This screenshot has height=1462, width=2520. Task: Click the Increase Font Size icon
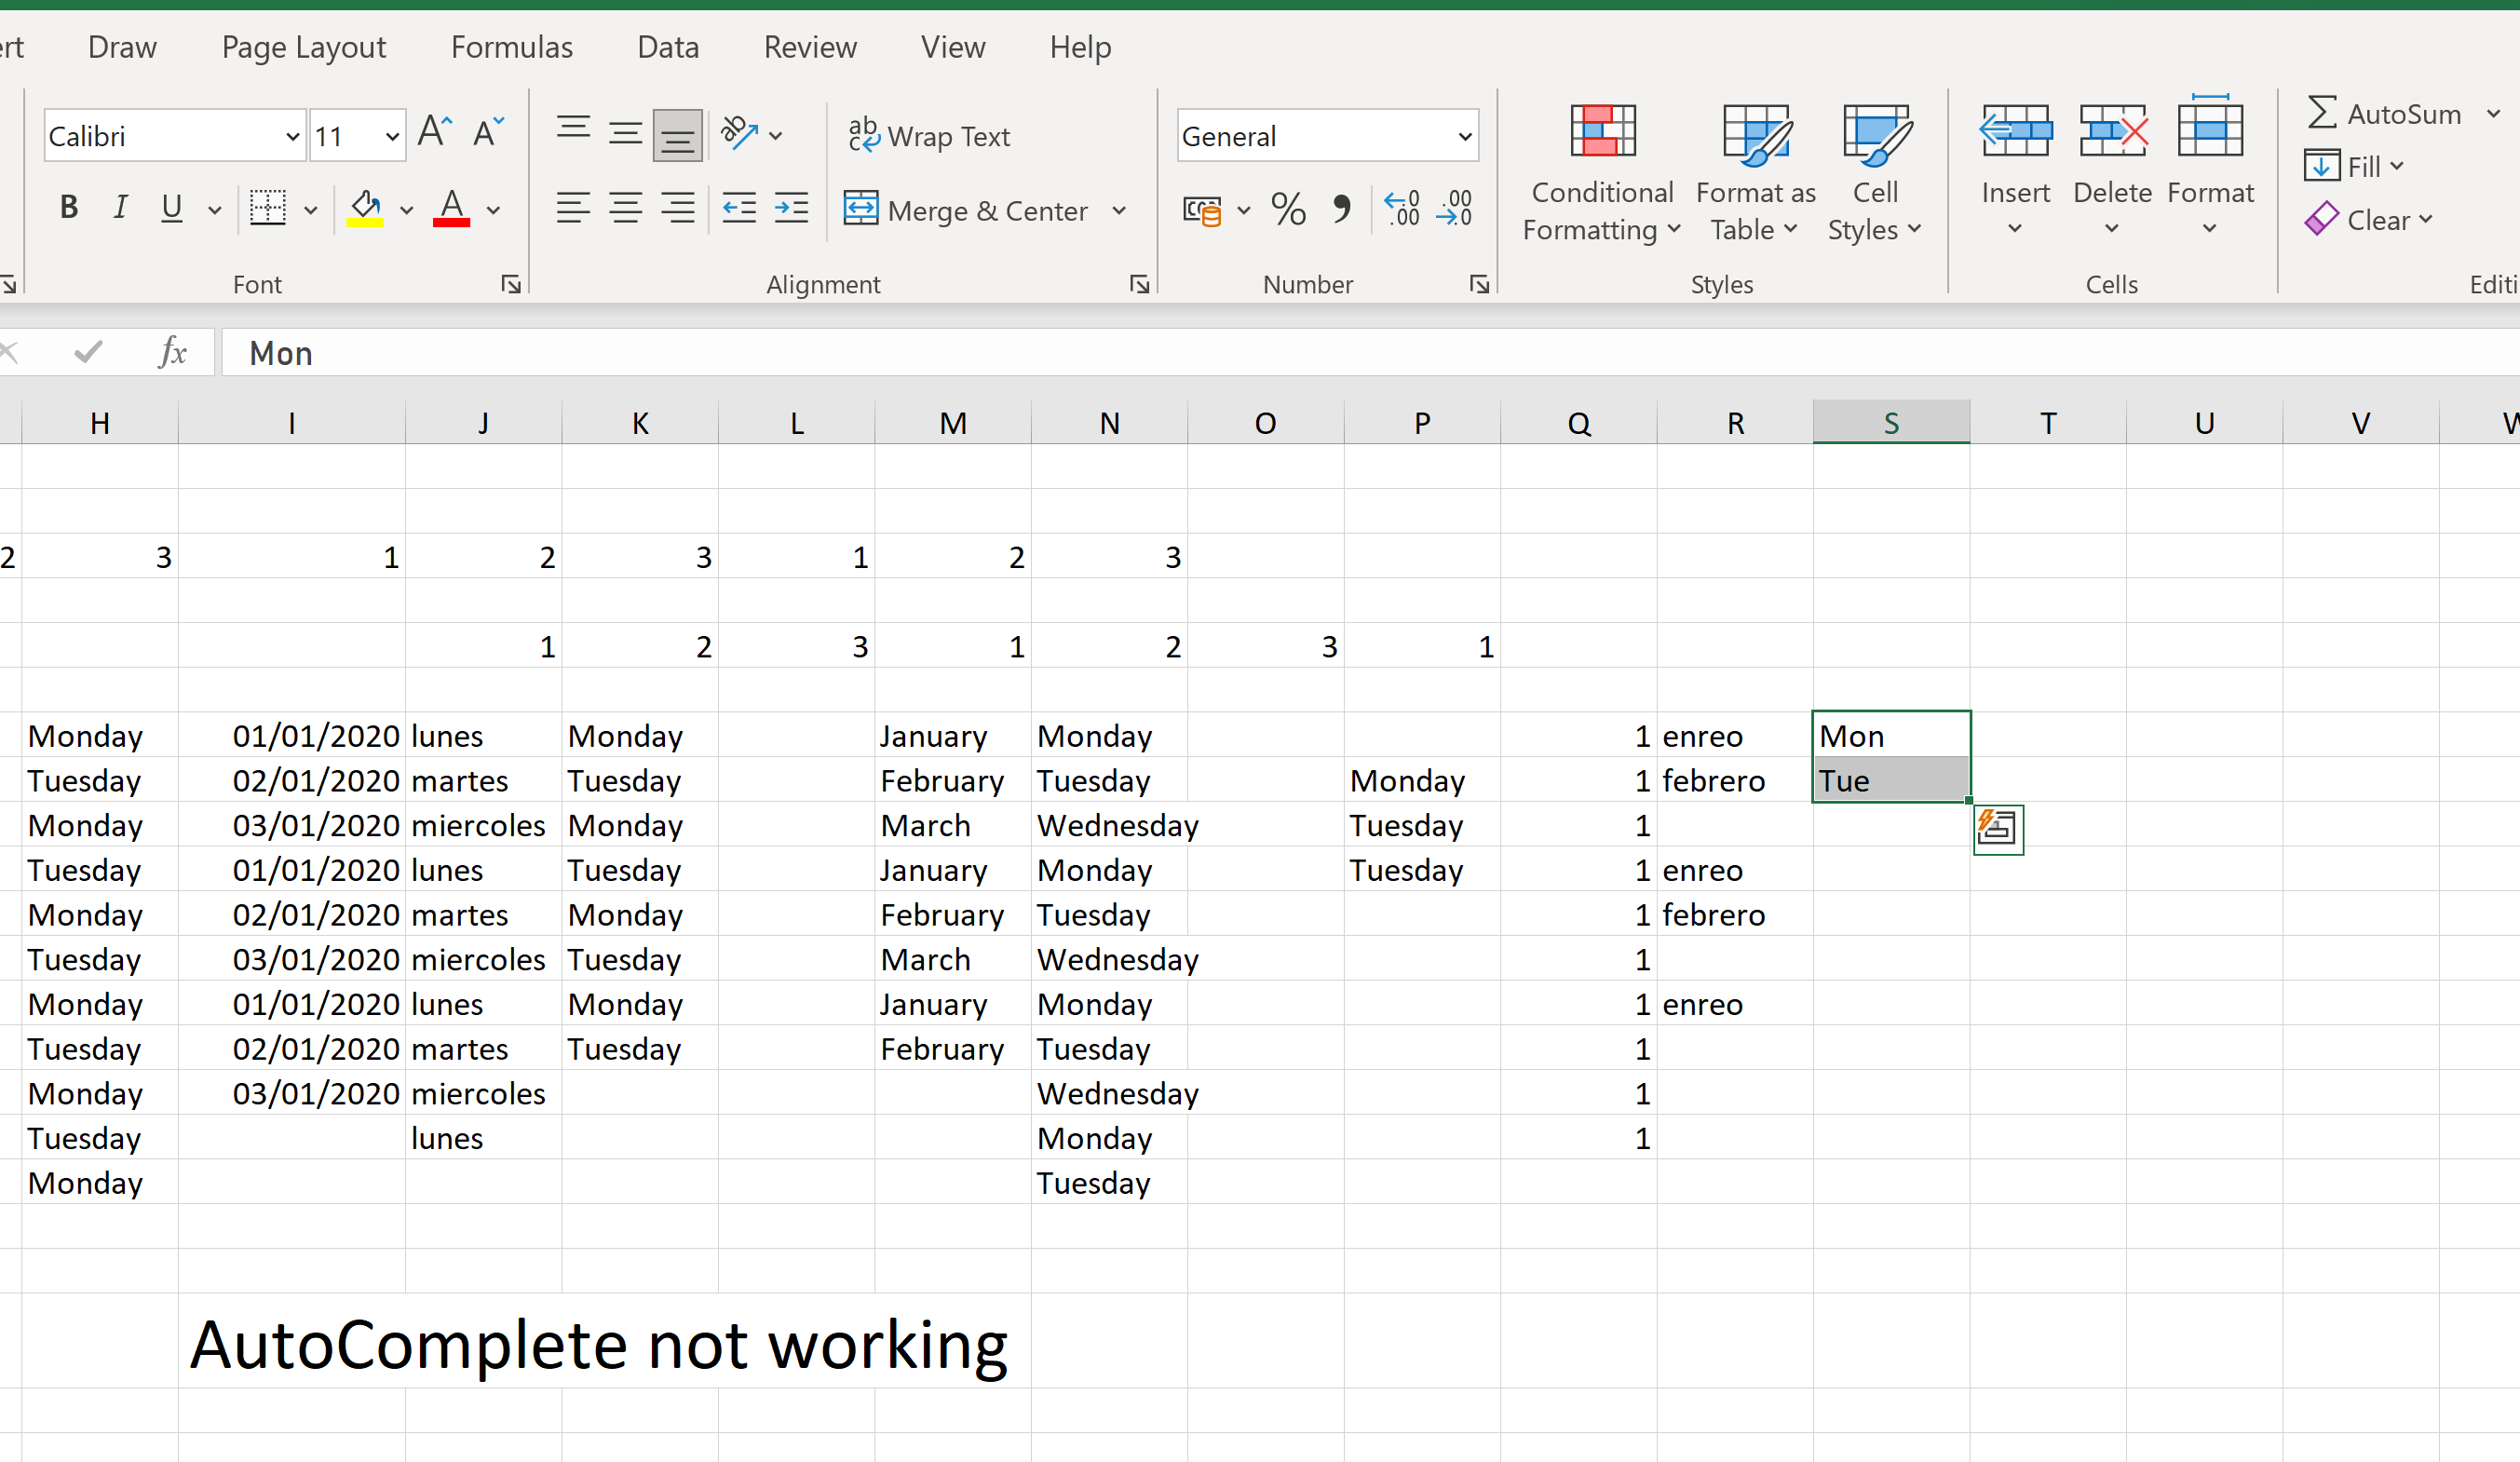point(435,133)
